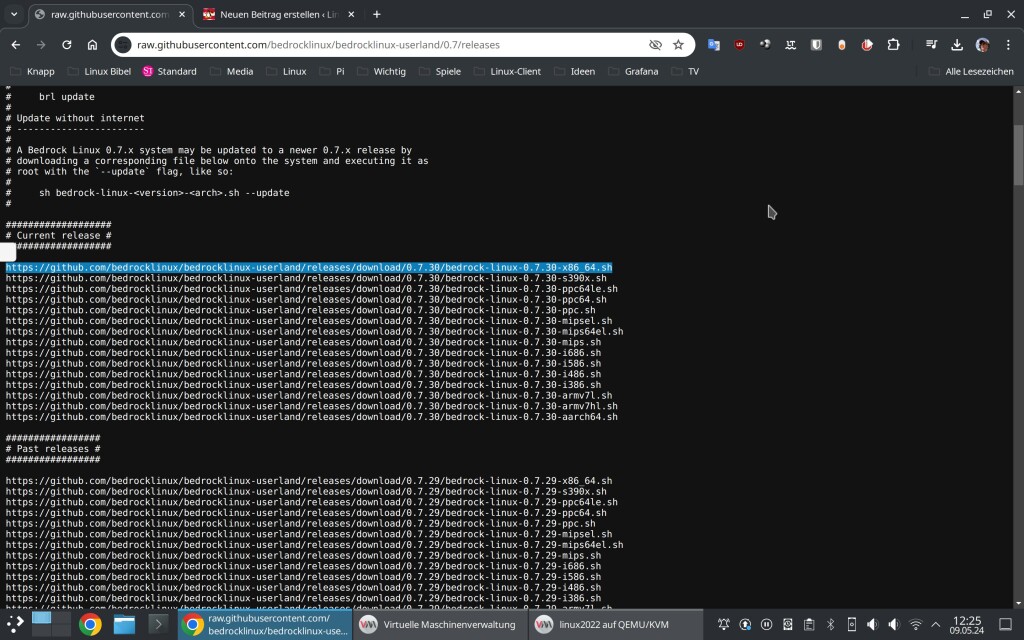This screenshot has height=640, width=1024.
Task: Open the clipboard tray icon
Action: point(808,624)
